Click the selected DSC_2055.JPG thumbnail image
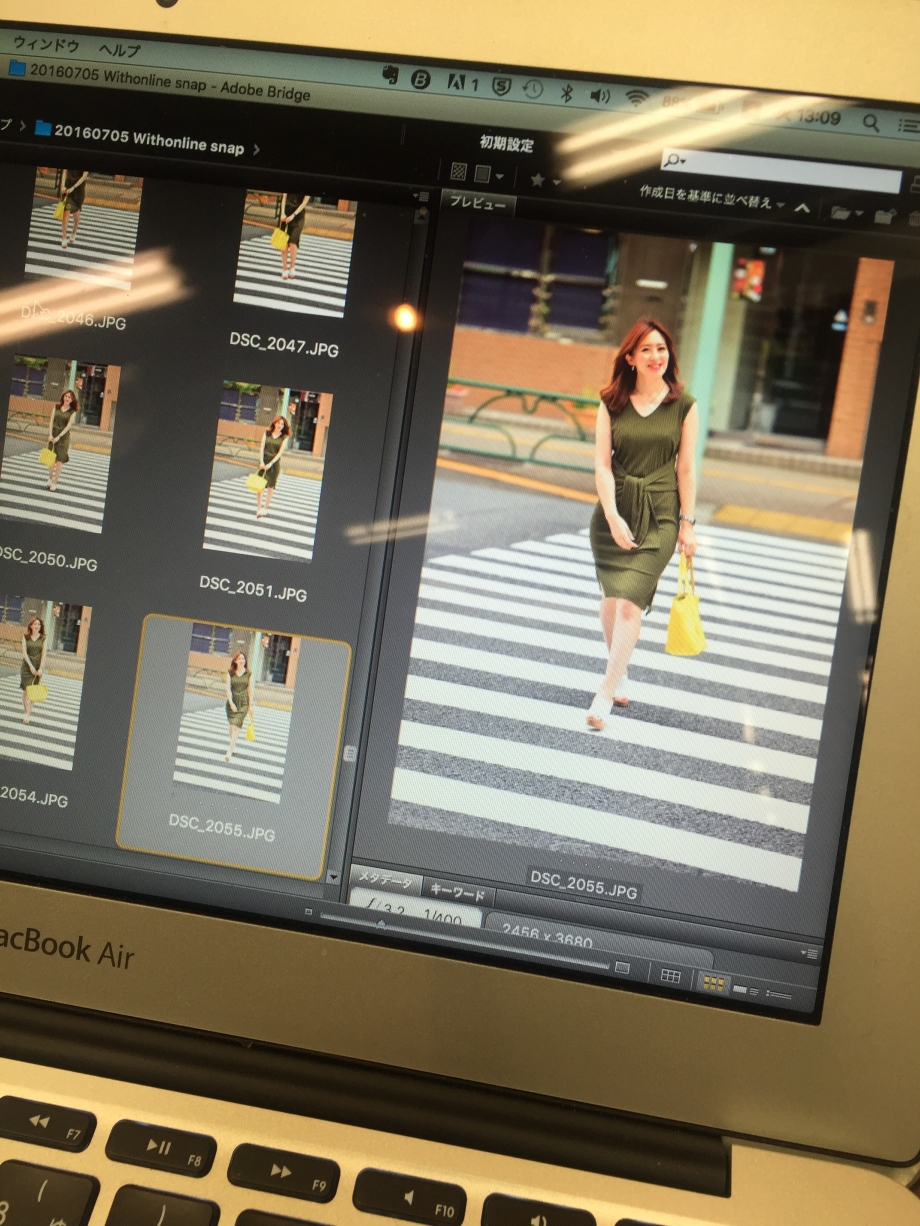 coord(233,713)
